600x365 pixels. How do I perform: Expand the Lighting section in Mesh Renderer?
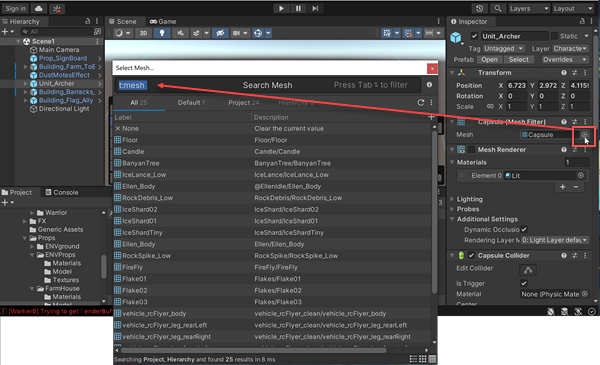coord(469,199)
